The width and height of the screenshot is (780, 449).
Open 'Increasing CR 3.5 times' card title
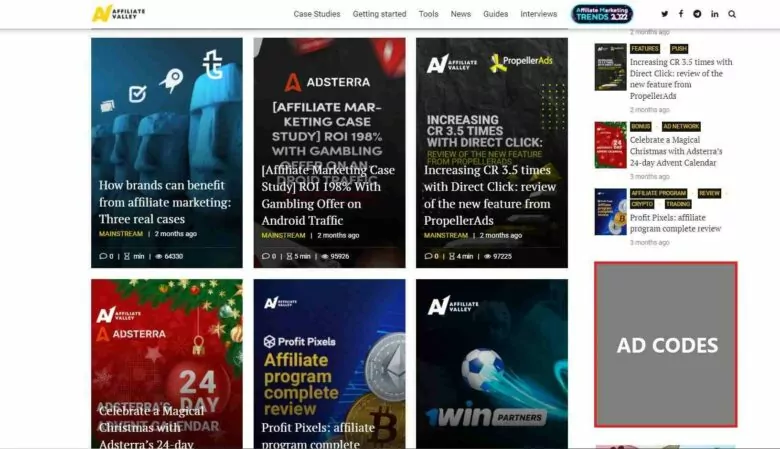[490, 195]
